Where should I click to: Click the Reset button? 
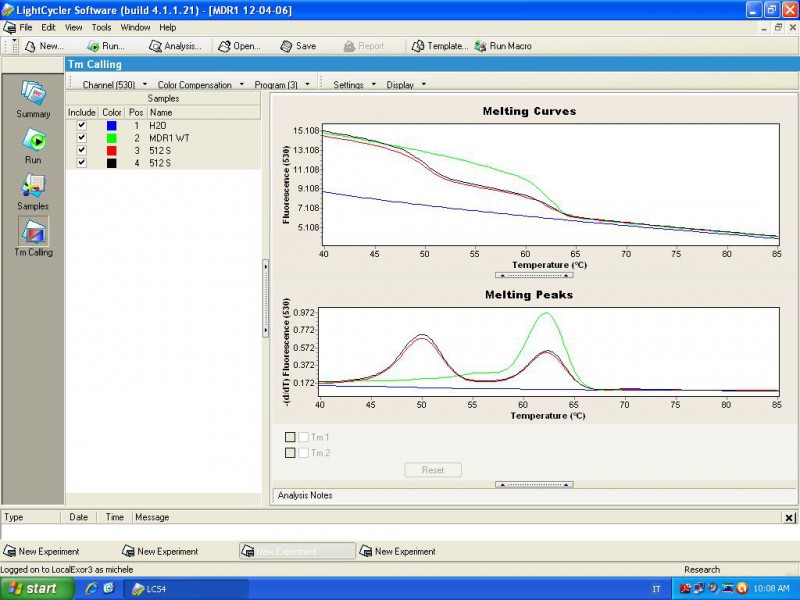pos(432,470)
